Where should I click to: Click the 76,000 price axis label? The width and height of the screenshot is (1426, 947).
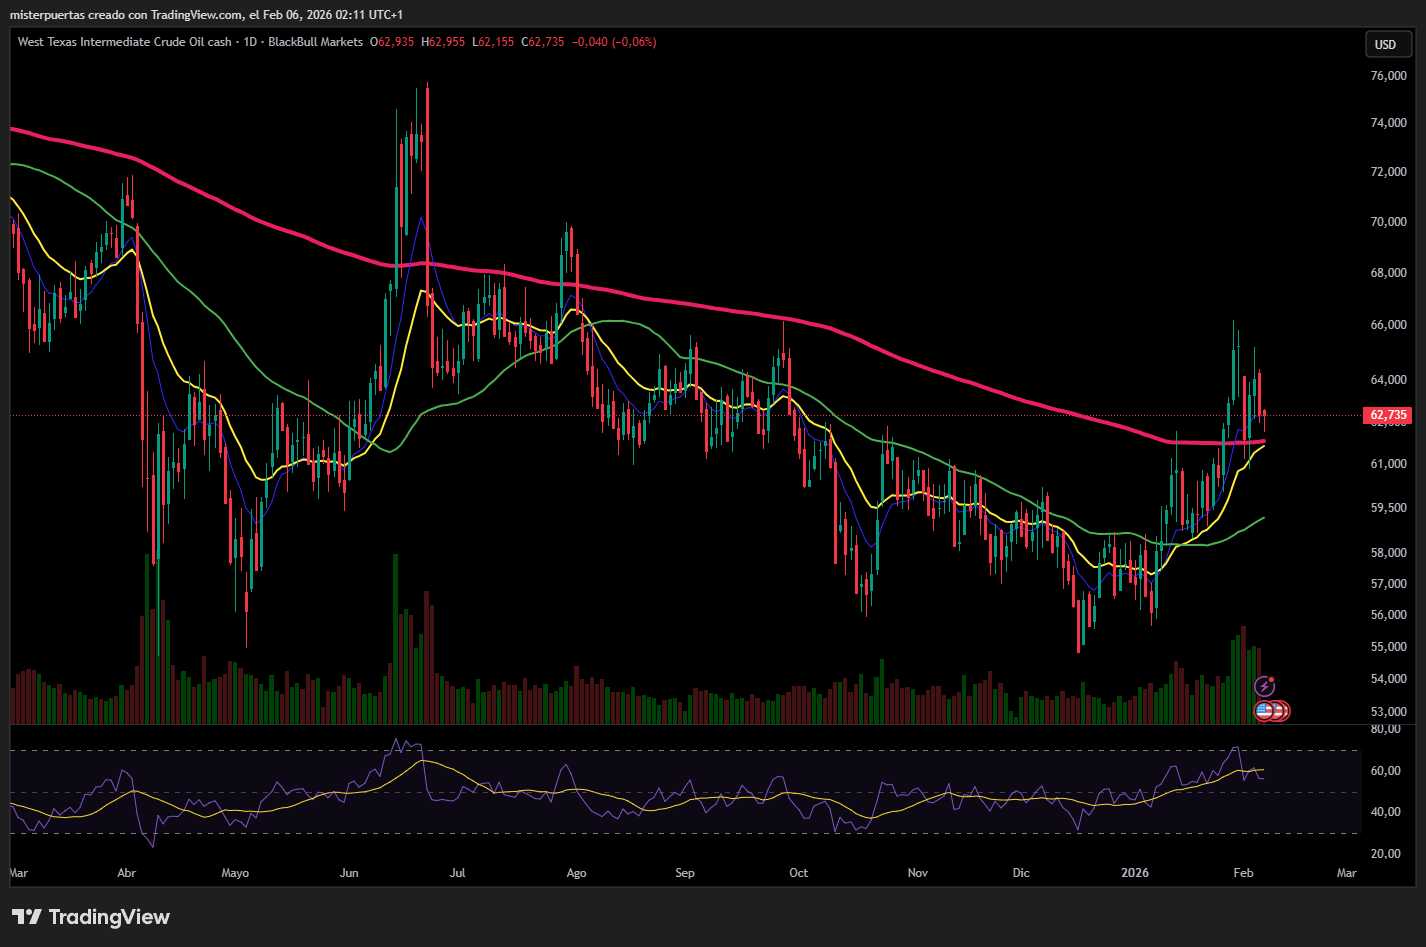(x=1389, y=76)
